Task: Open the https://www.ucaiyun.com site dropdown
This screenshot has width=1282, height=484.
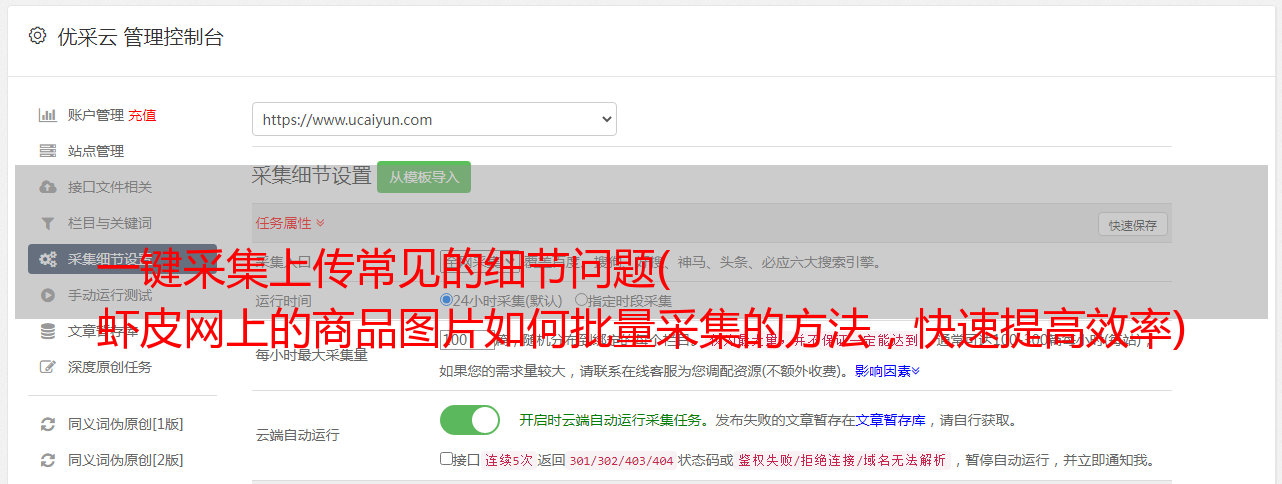Action: pos(434,119)
